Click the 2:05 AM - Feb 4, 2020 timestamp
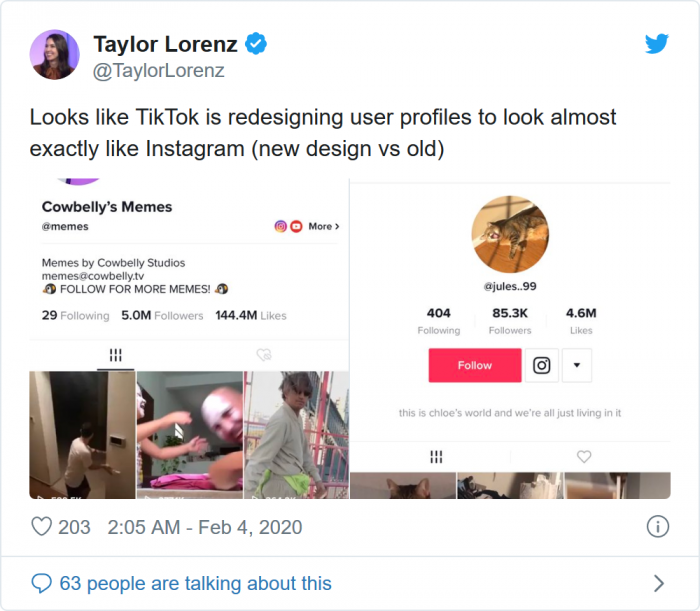700x611 pixels. point(204,526)
